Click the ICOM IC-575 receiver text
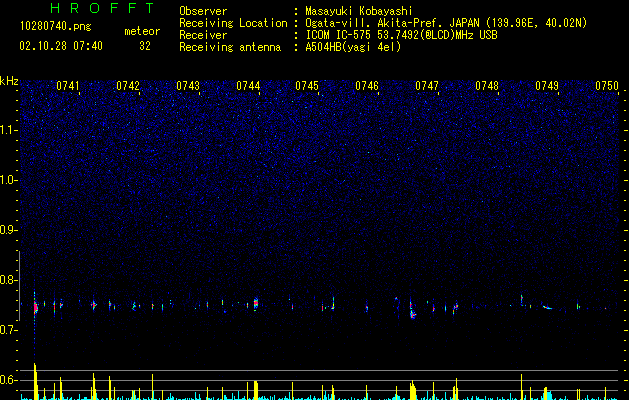 click(x=401, y=35)
